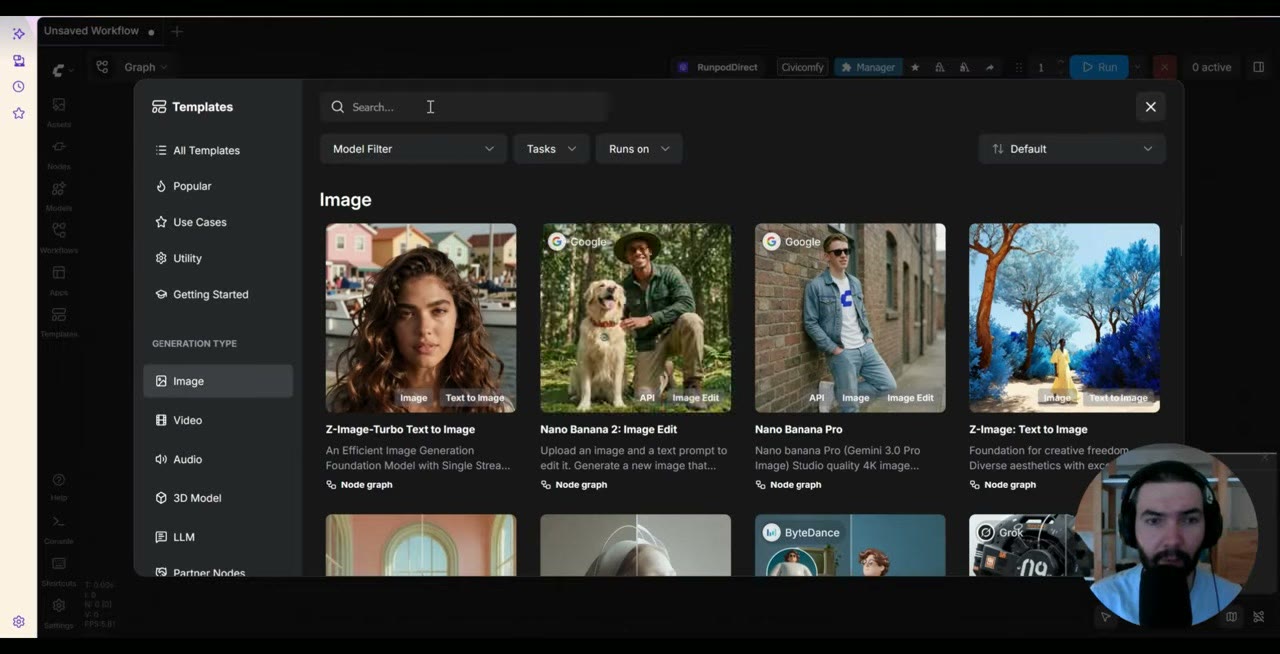
Task: Add a new workflow tab with plus
Action: (177, 31)
